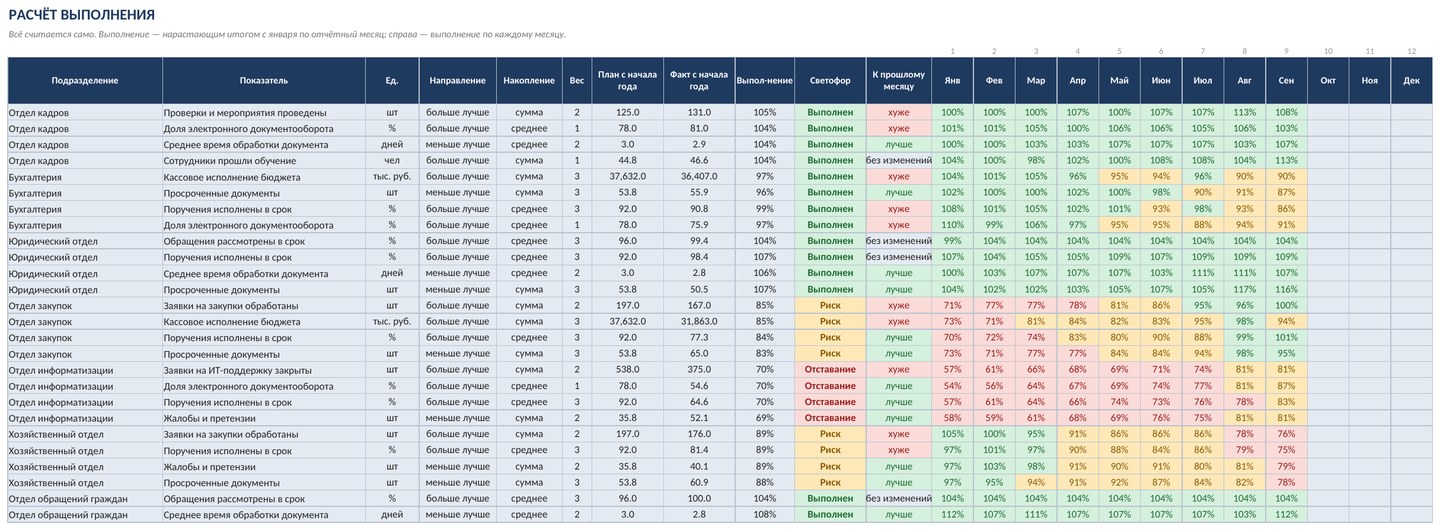
Task: Click the Факт с начала года header
Action: click(699, 80)
